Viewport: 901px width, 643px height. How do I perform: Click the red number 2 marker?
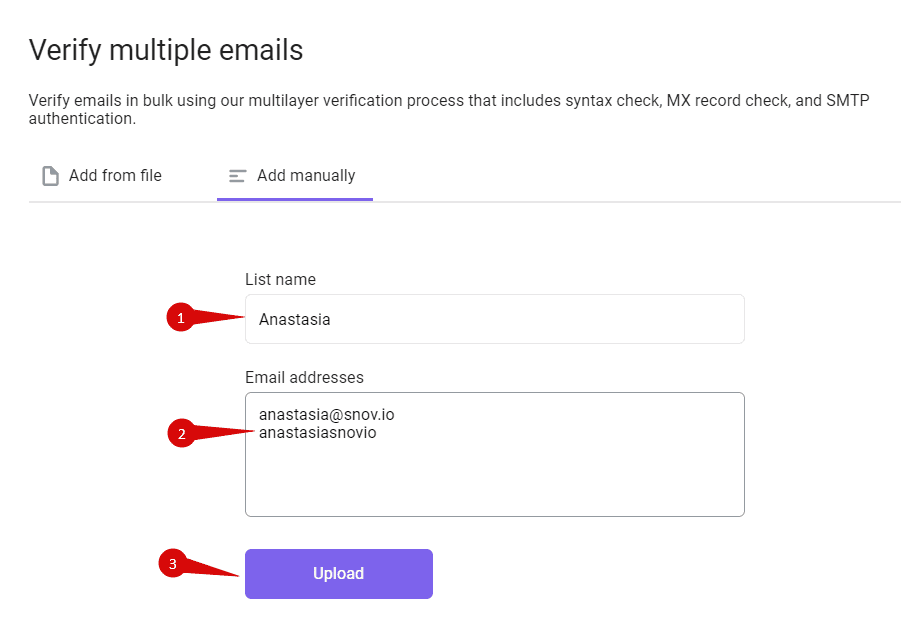181,433
